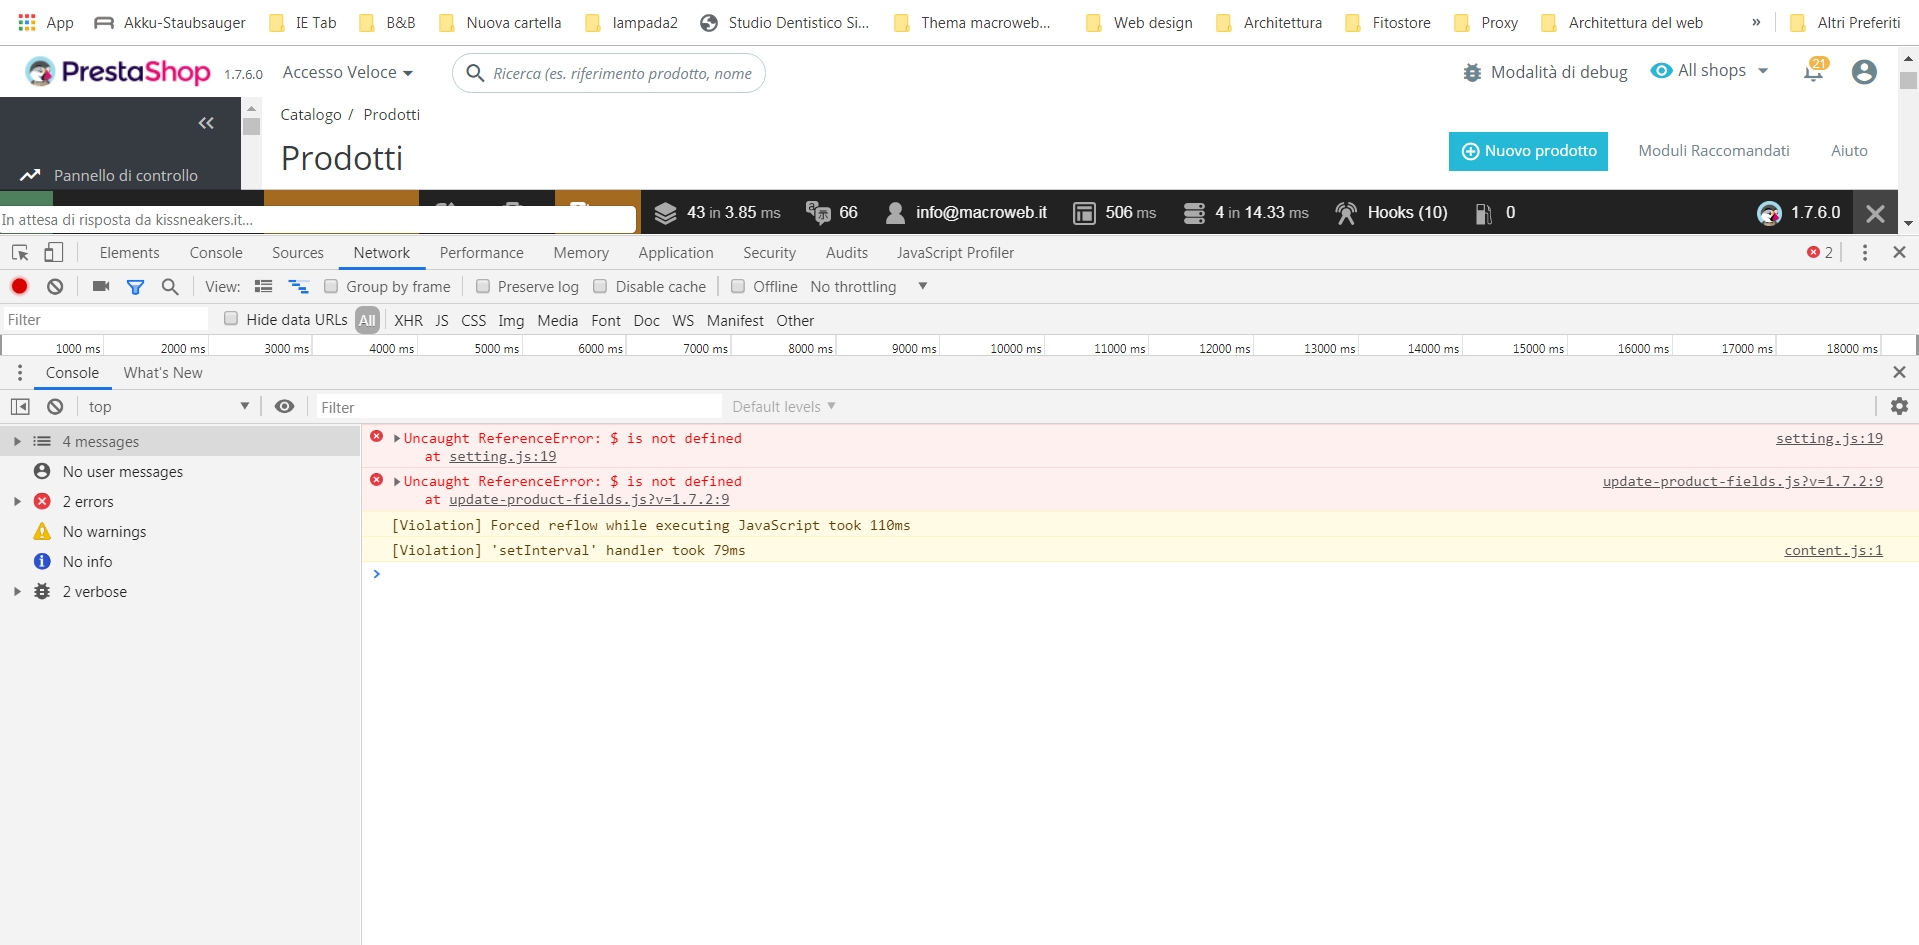The width and height of the screenshot is (1919, 945).
Task: Create live expression eye icon
Action: pyautogui.click(x=284, y=406)
